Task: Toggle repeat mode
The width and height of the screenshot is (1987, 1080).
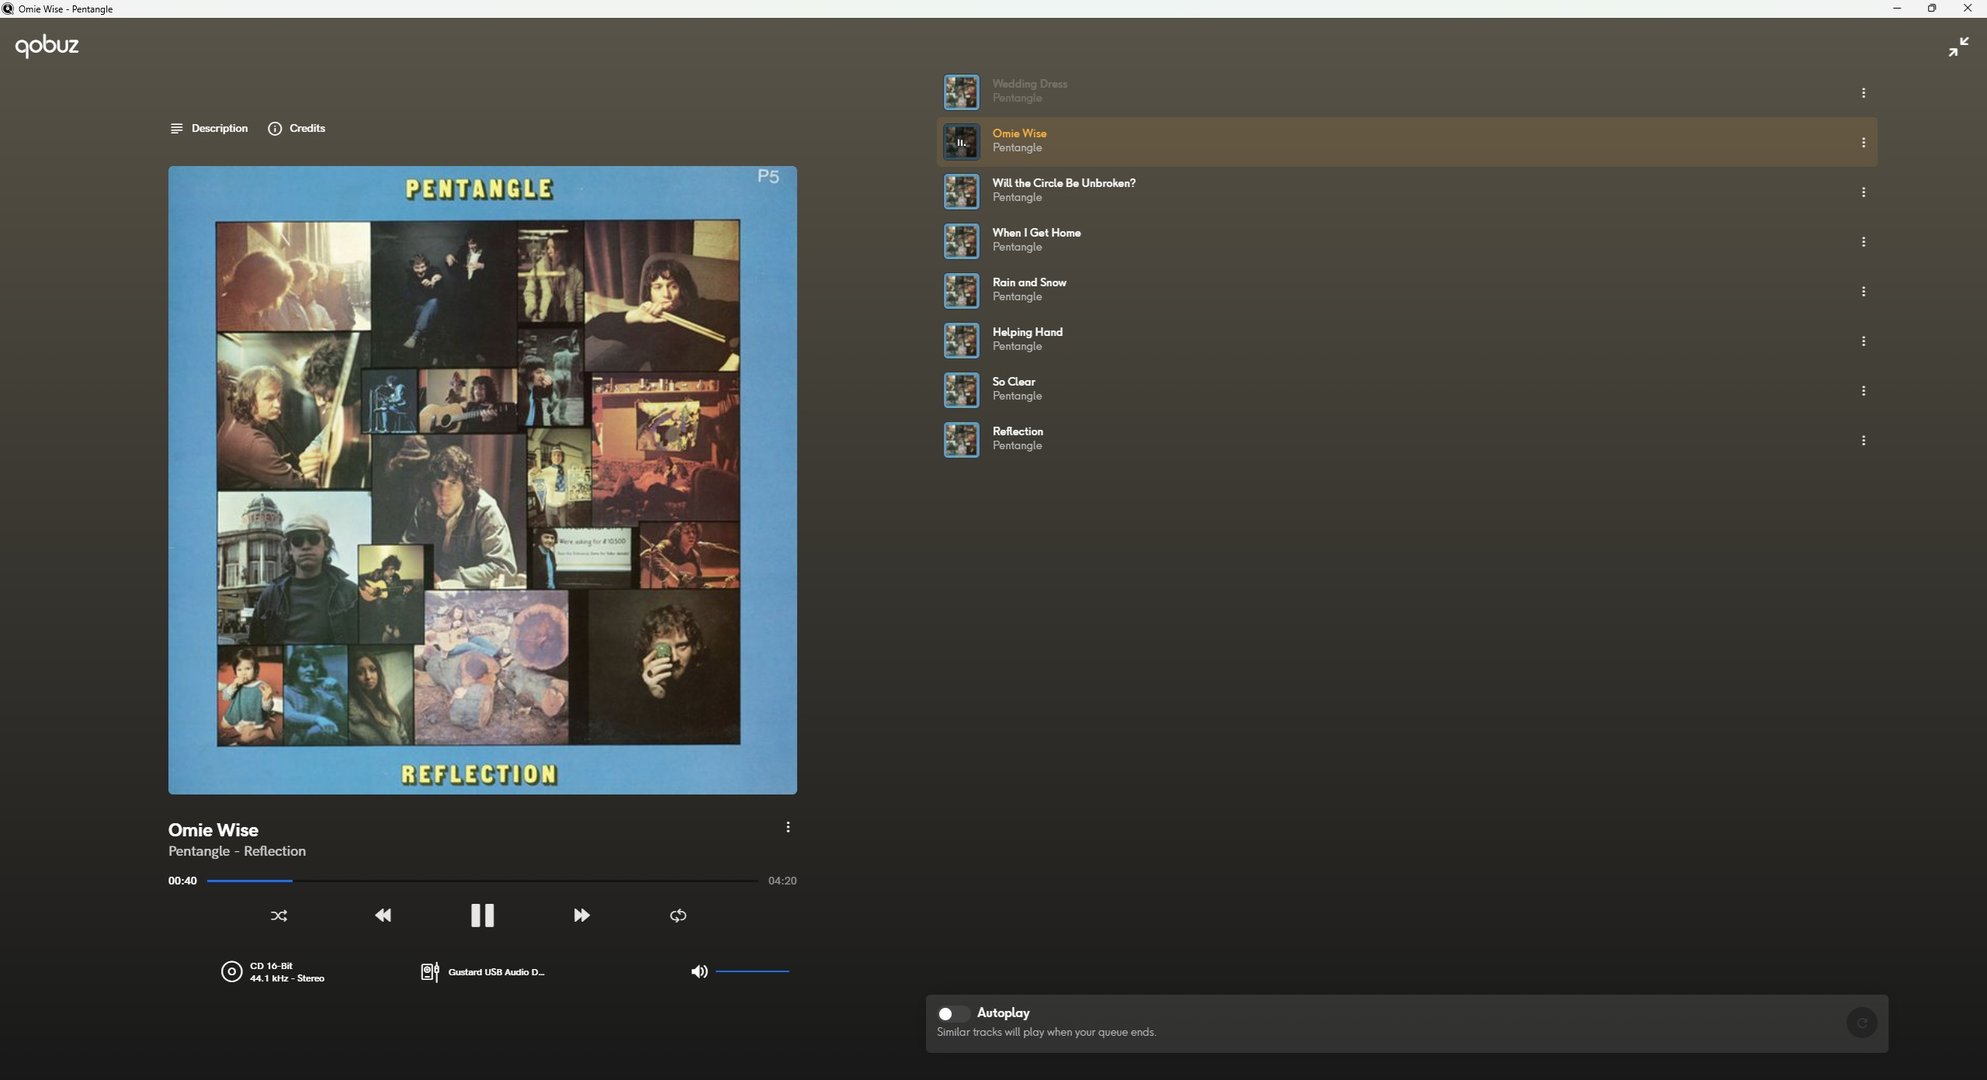Action: pos(678,915)
